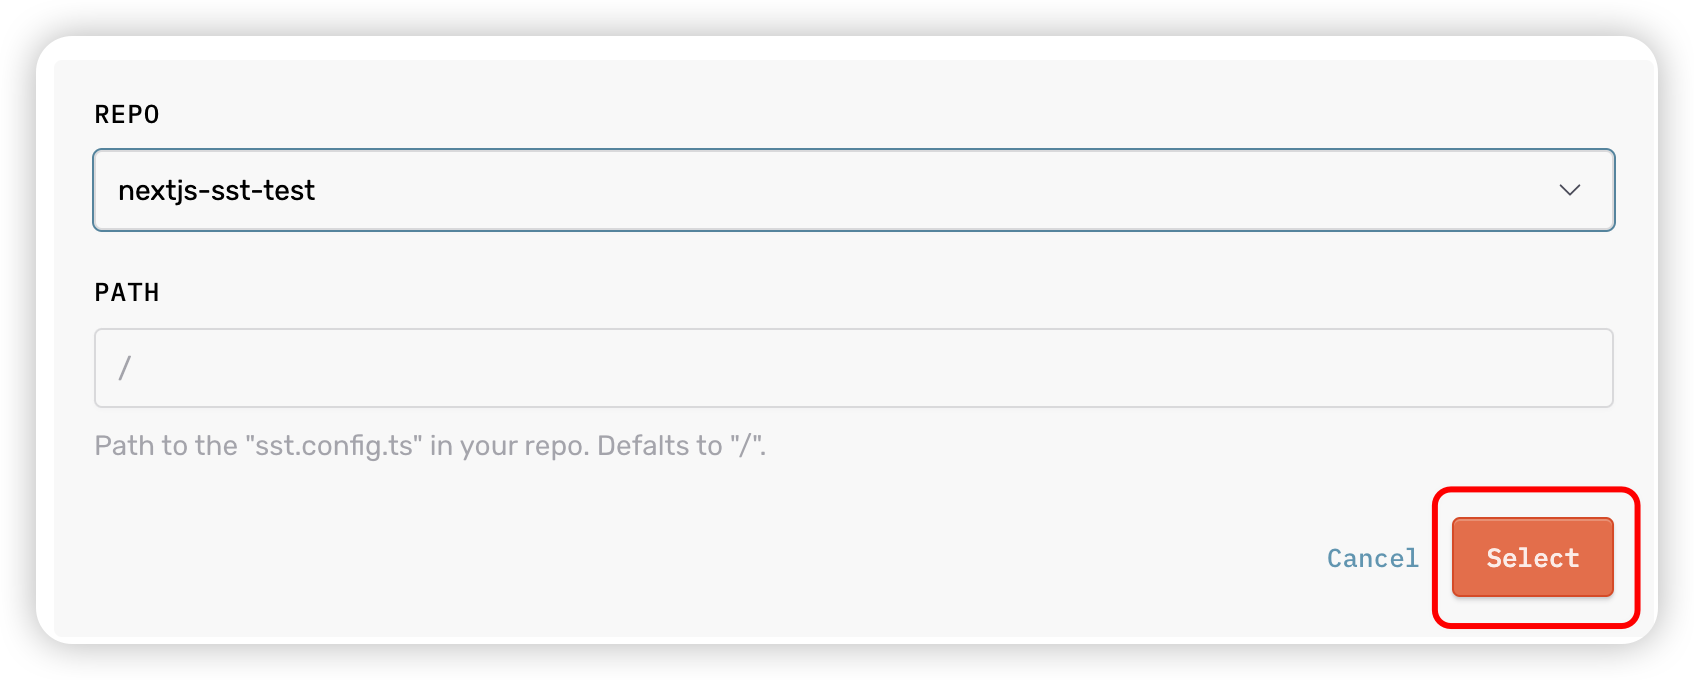This screenshot has height=680, width=1694.
Task: Toggle the repo dropdown arrow open
Action: 1569,190
